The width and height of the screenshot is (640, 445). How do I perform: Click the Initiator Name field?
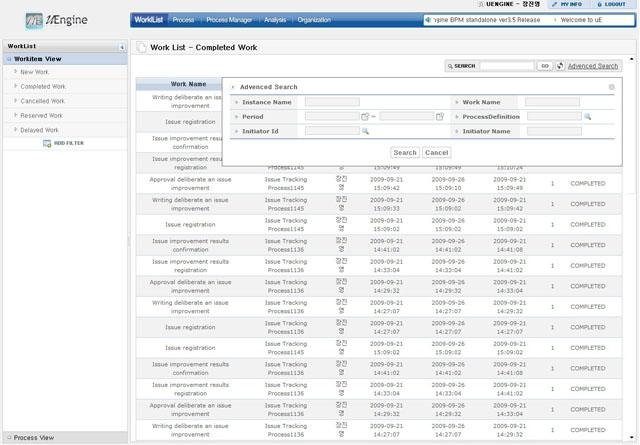554,131
